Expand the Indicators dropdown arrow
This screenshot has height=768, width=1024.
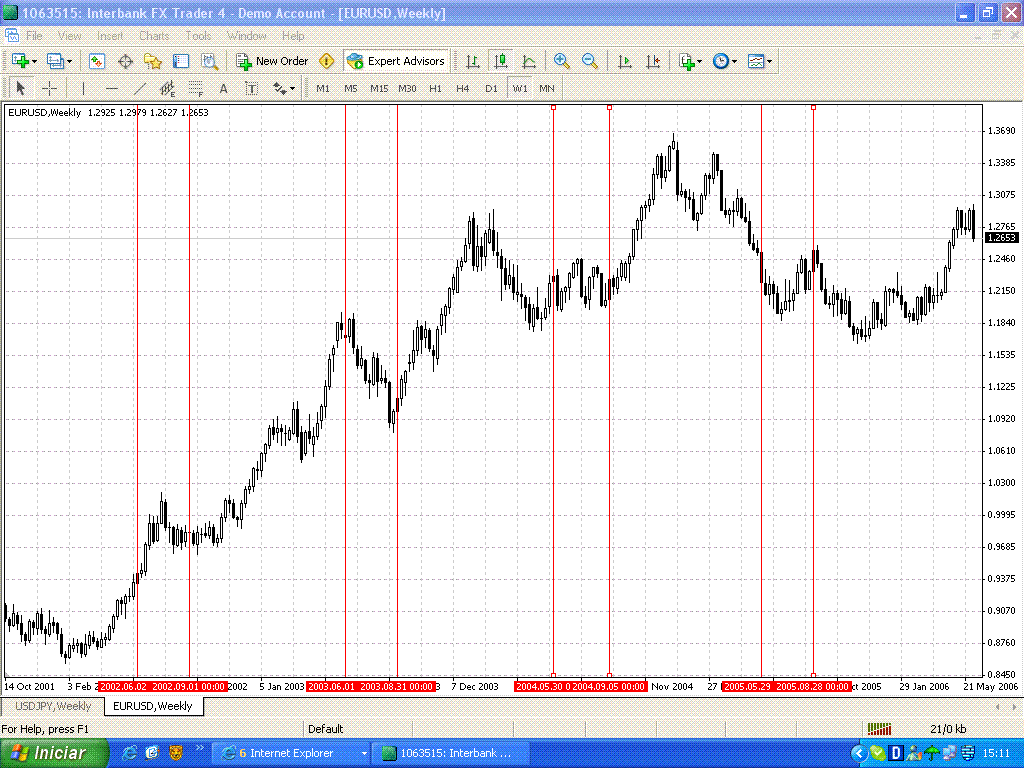click(x=699, y=61)
